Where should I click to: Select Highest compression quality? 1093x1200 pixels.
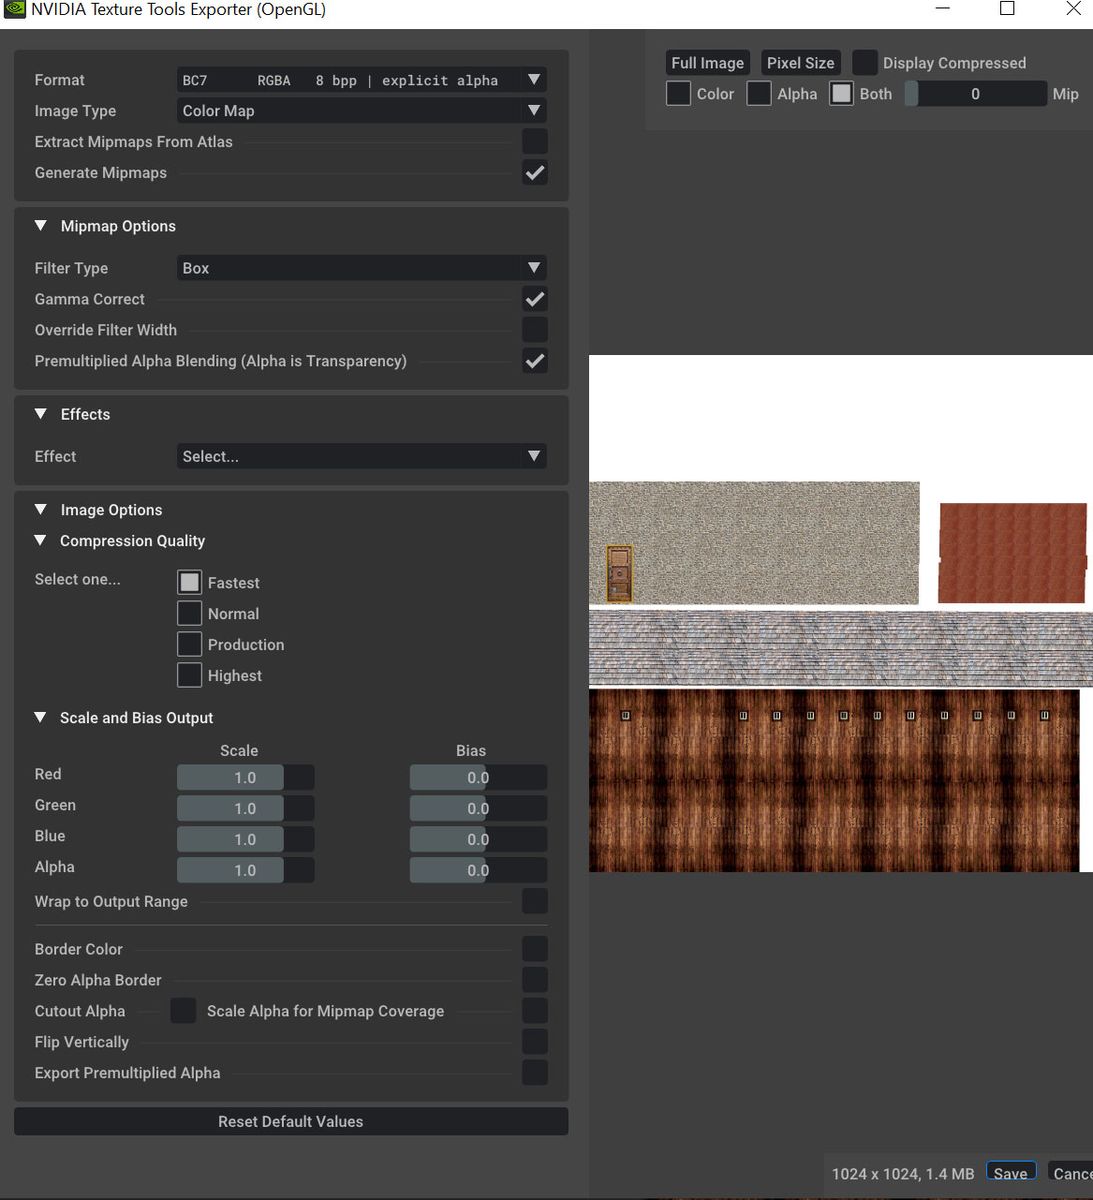190,676
